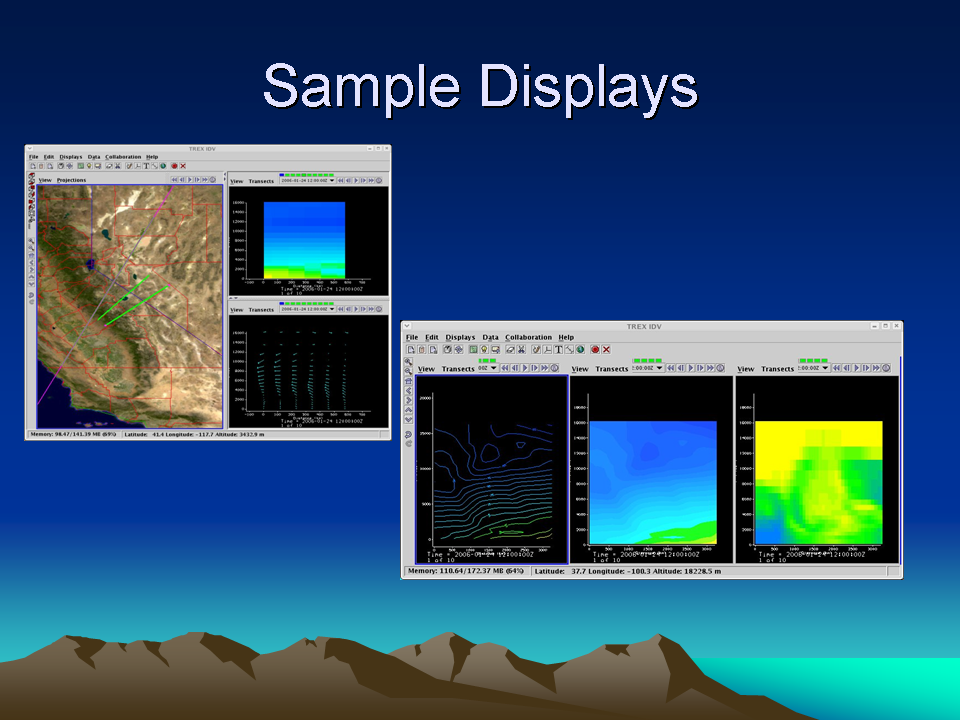The height and width of the screenshot is (720, 960).
Task: Click the Text (T) tool in three-panel IDV window toolbar
Action: 558,350
